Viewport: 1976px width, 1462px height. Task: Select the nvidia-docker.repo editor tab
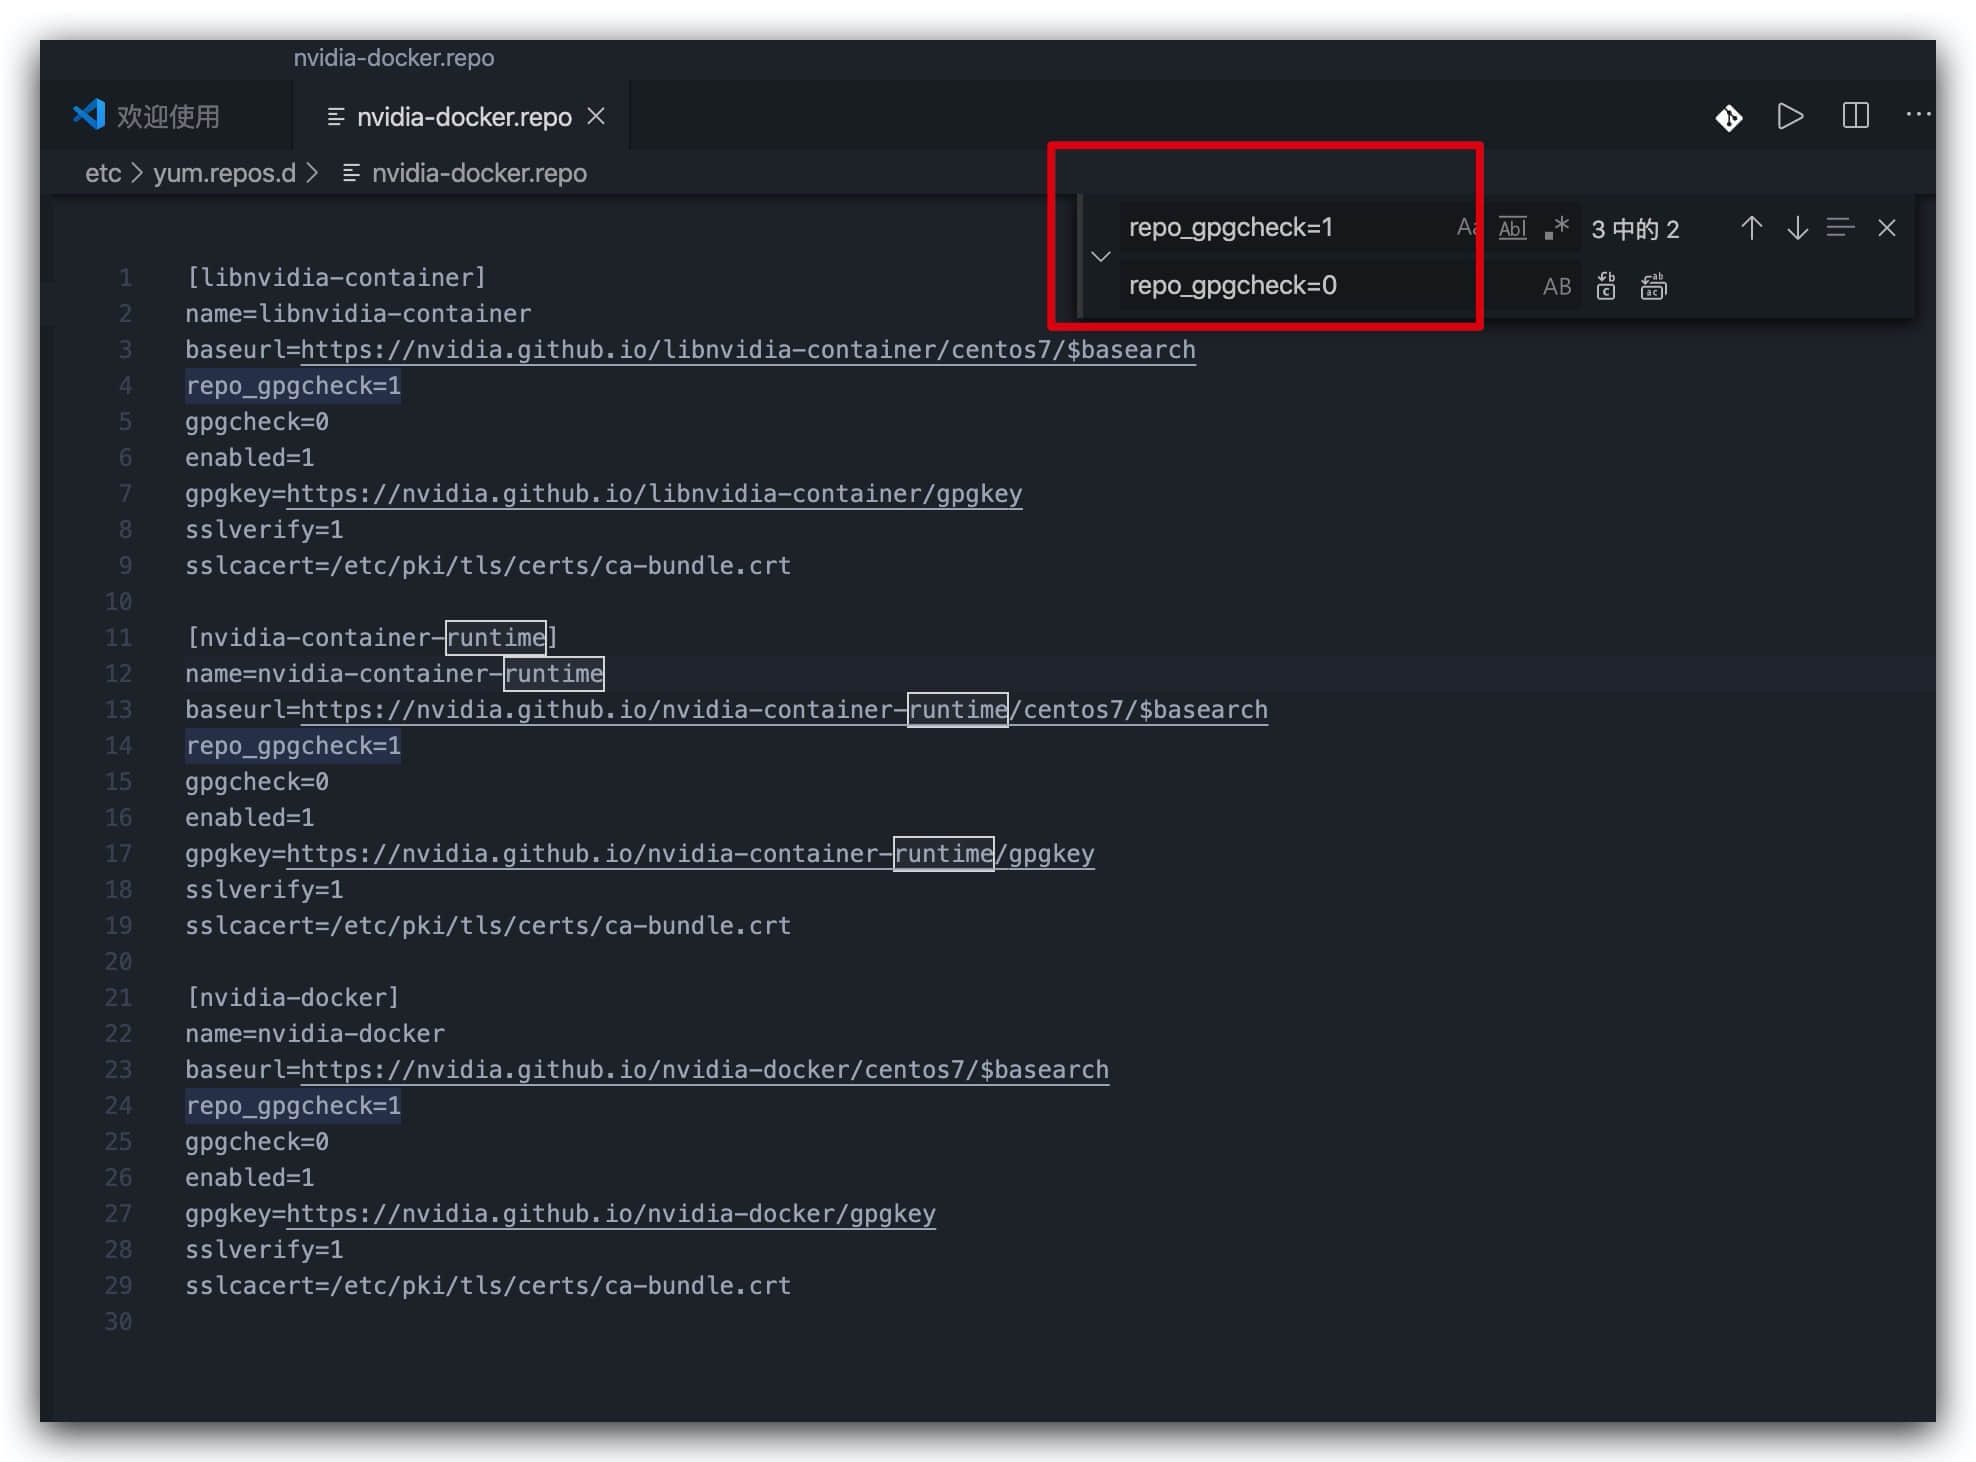coord(463,117)
